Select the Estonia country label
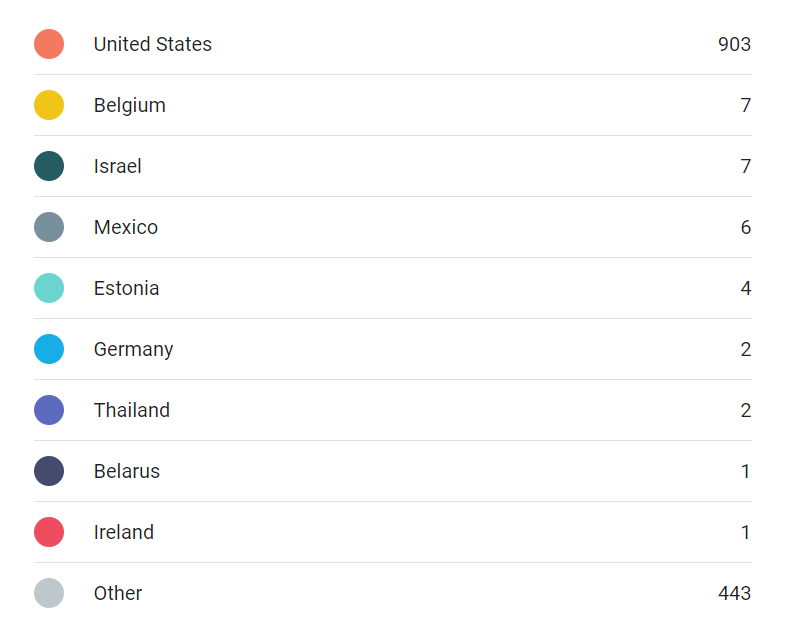This screenshot has height=636, width=787. [x=126, y=288]
